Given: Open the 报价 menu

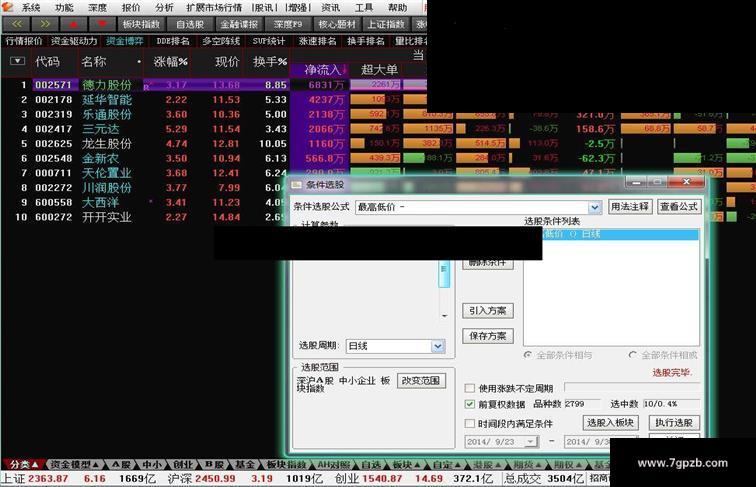Looking at the screenshot, I should (x=131, y=7).
